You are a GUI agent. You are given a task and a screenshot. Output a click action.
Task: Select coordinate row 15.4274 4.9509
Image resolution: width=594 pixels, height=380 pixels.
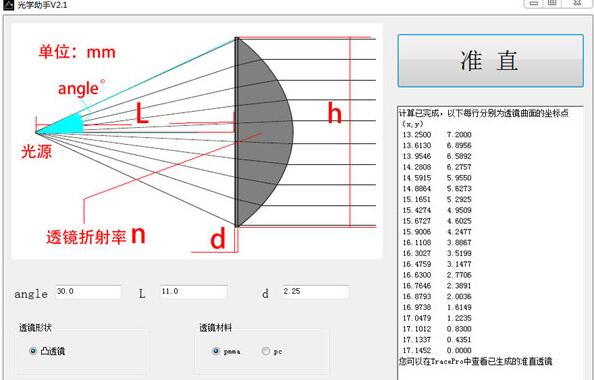(437, 210)
